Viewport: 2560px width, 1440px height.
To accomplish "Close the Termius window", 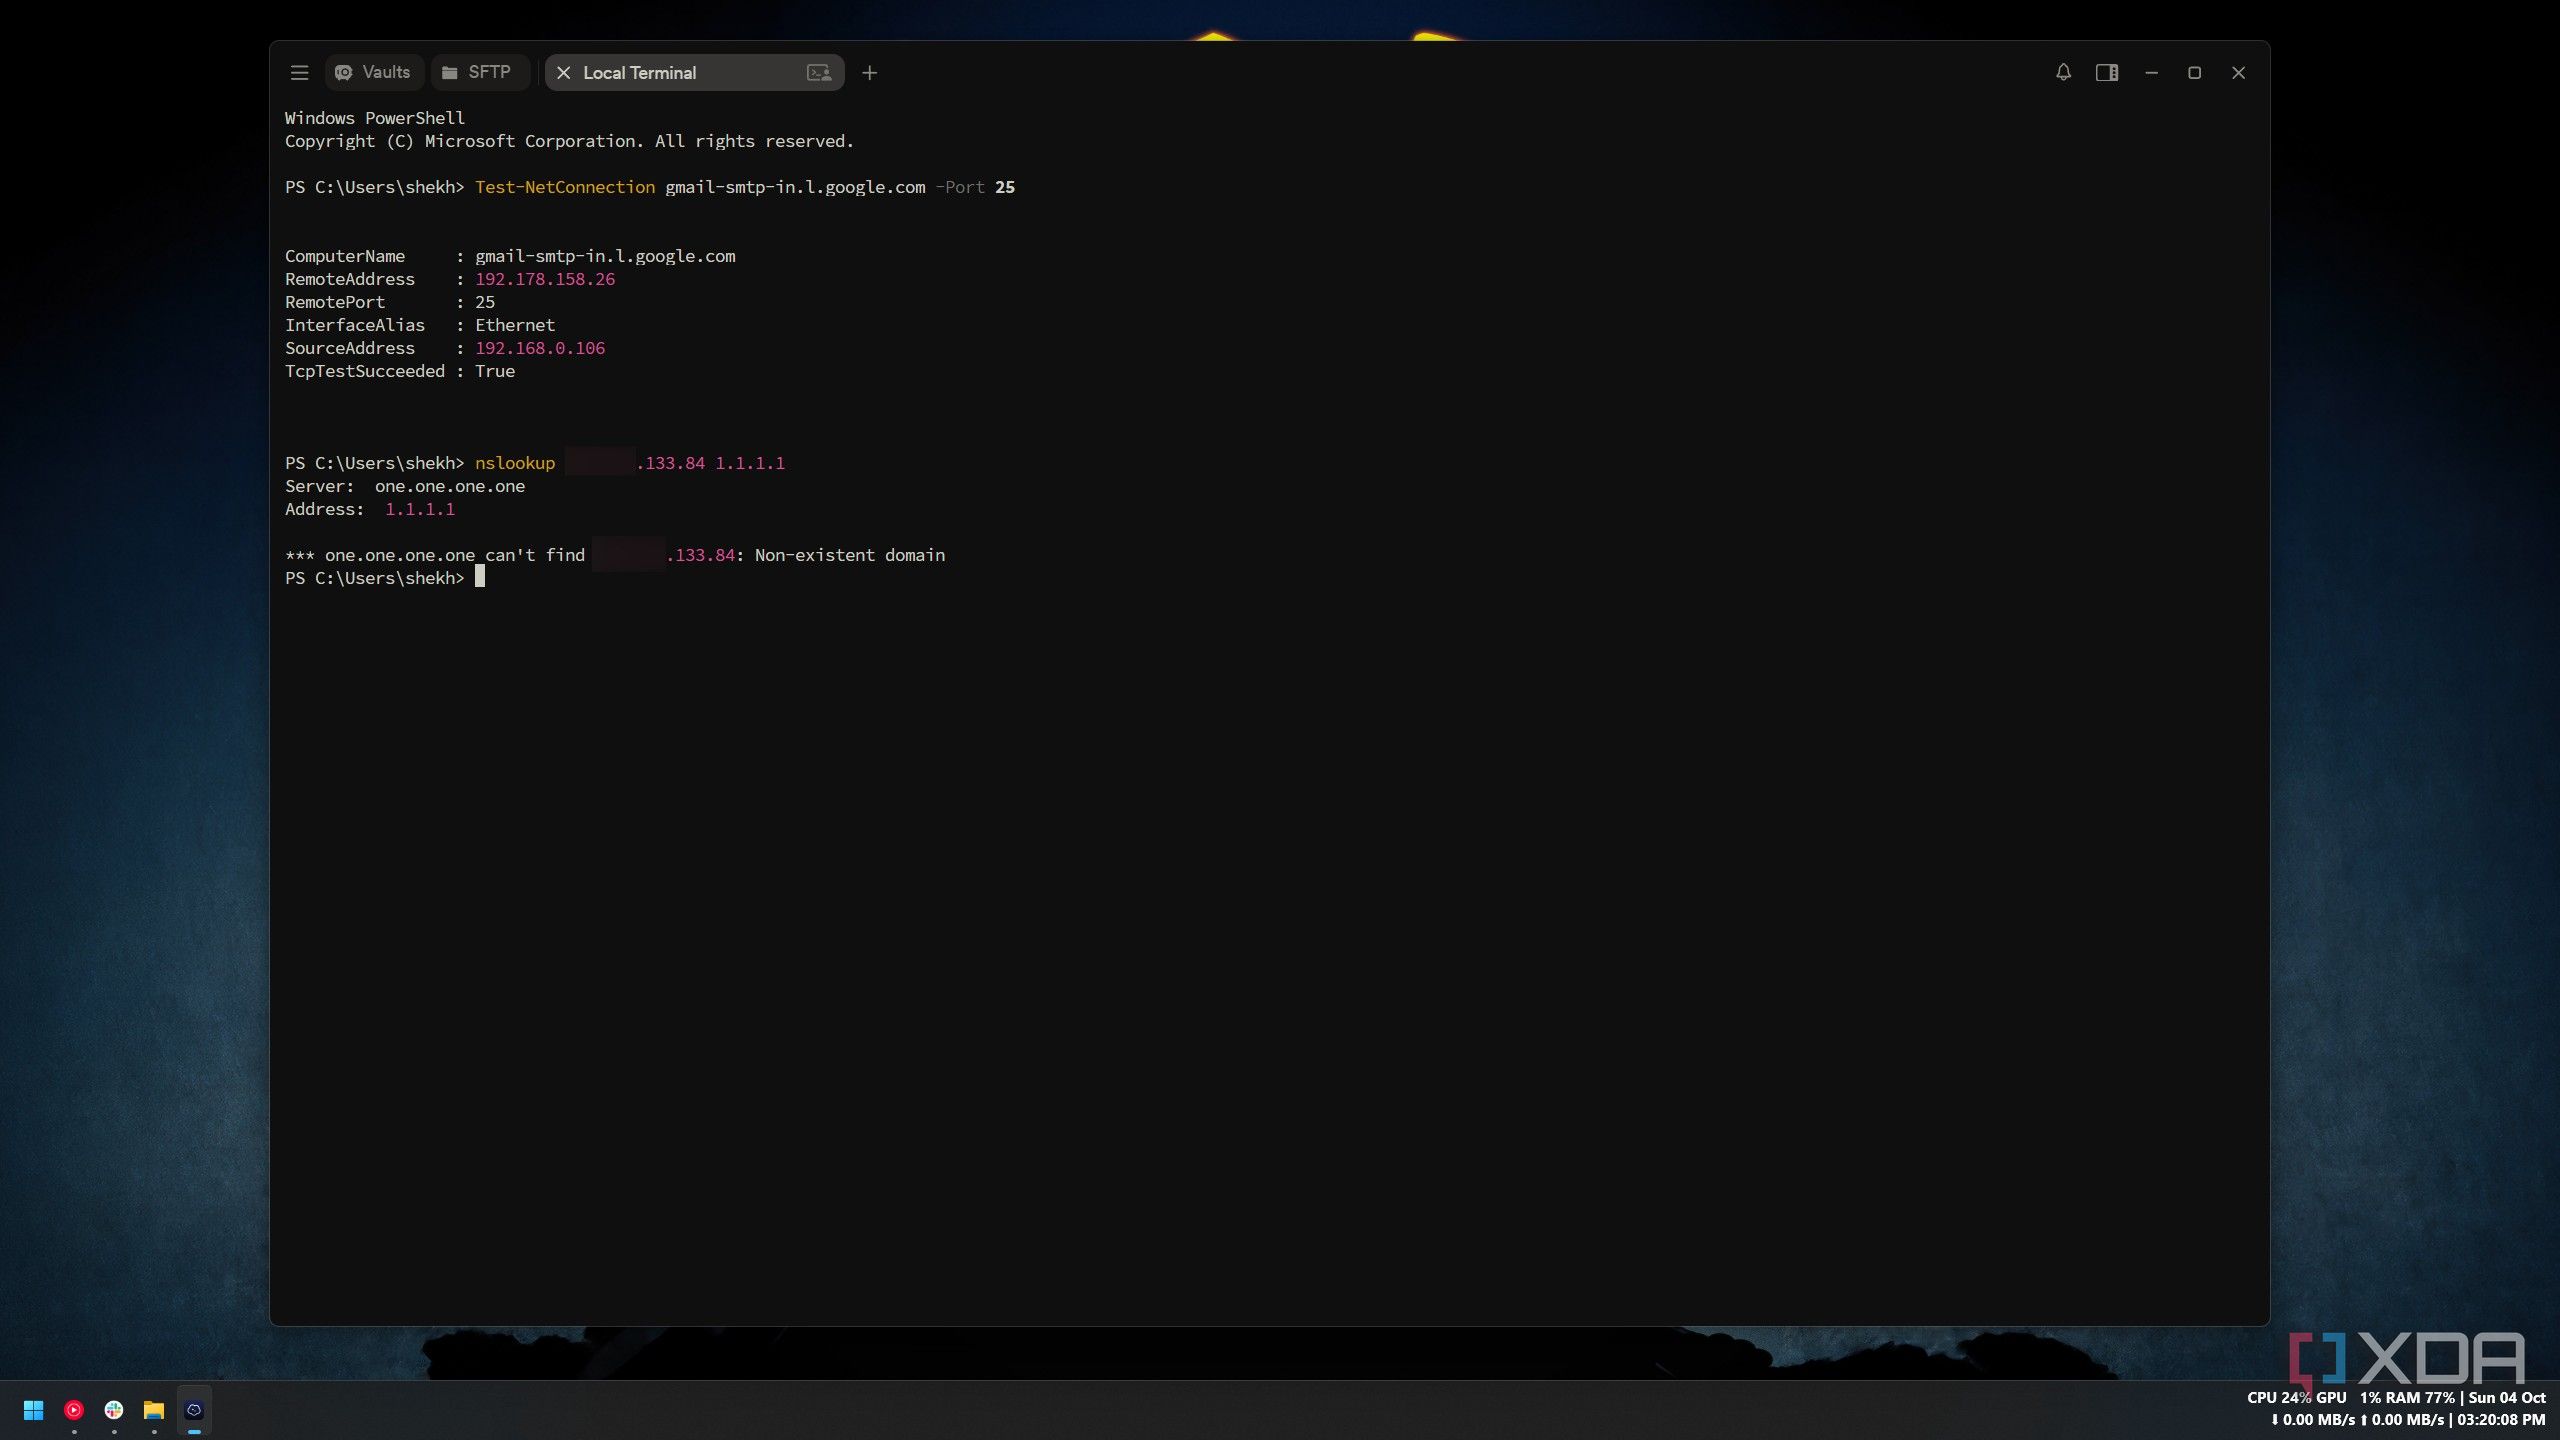I will click(x=2238, y=73).
